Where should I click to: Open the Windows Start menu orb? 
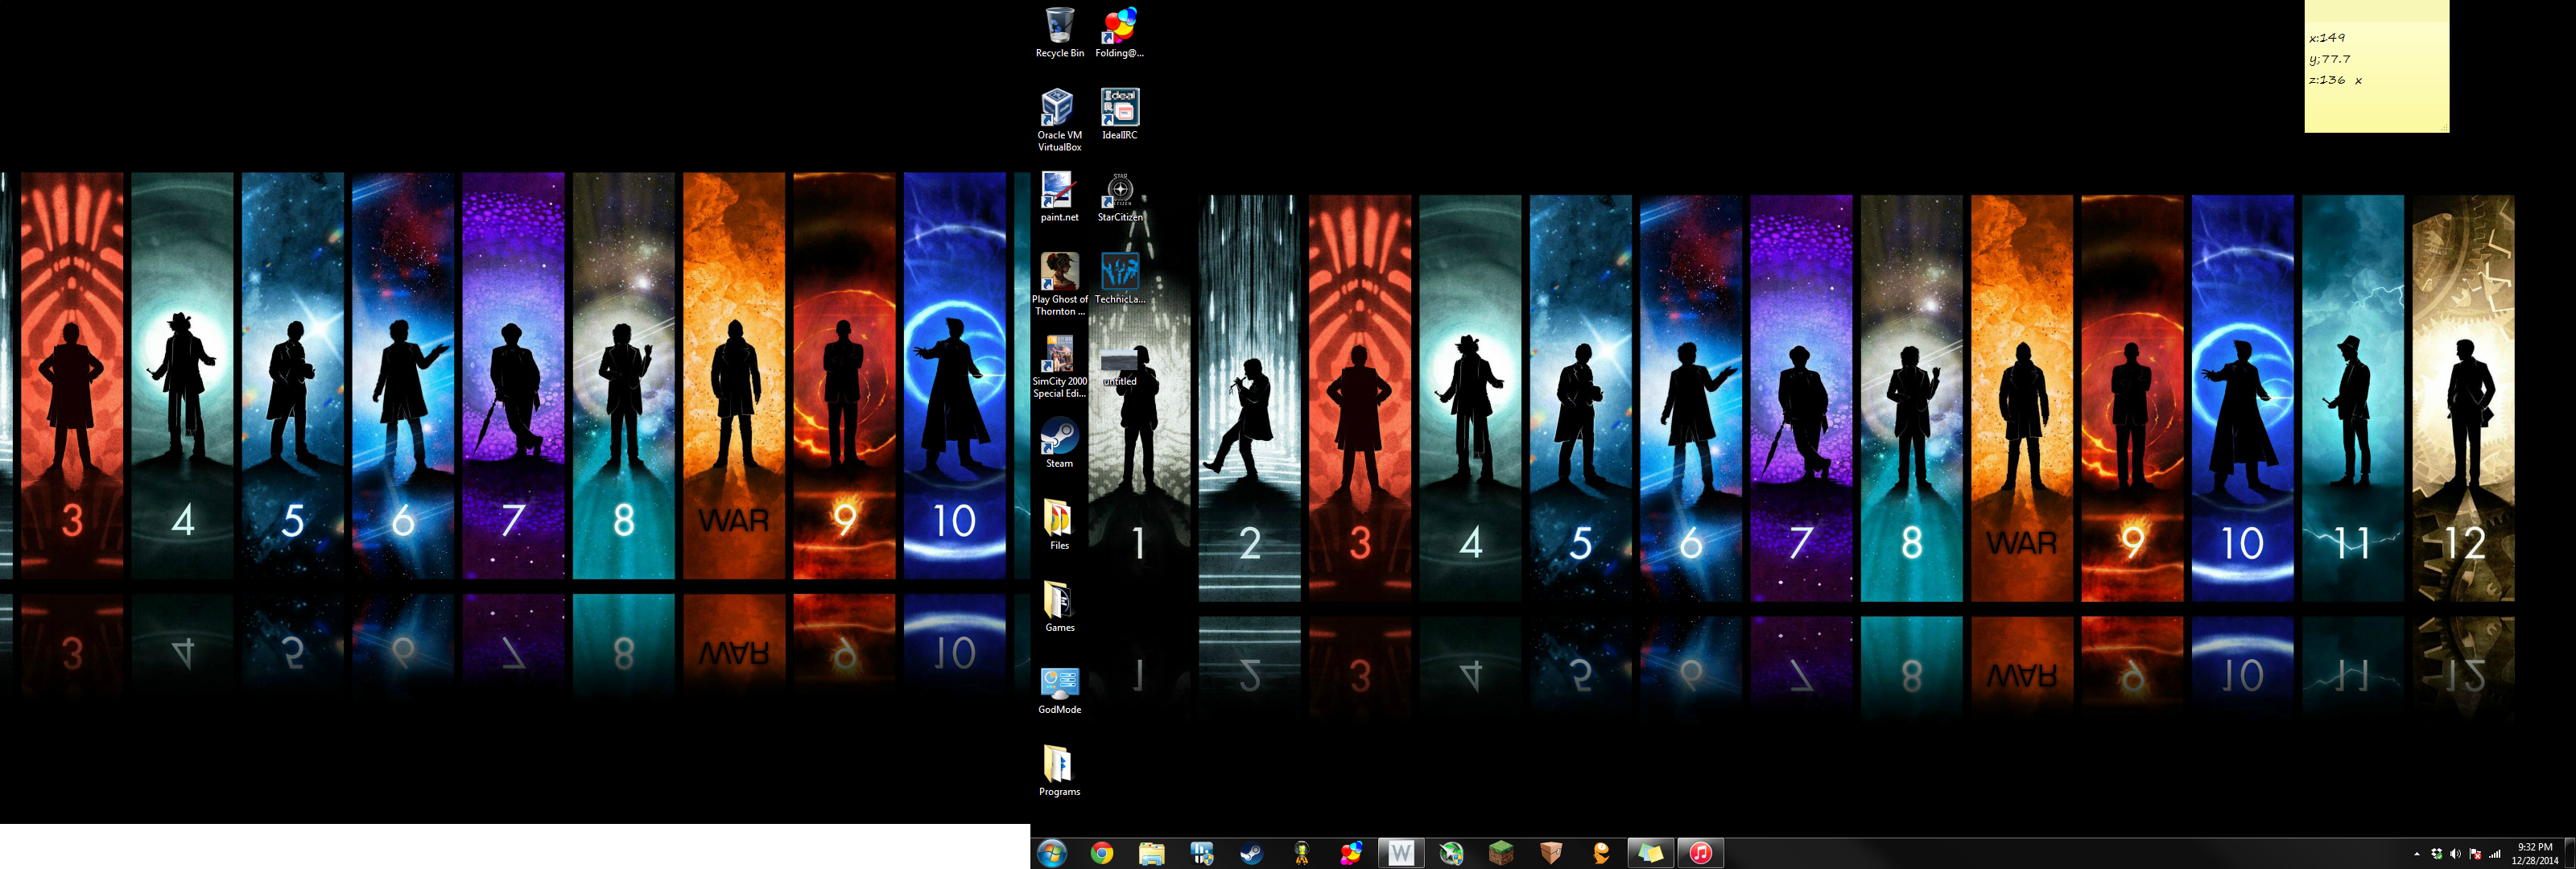click(1052, 853)
